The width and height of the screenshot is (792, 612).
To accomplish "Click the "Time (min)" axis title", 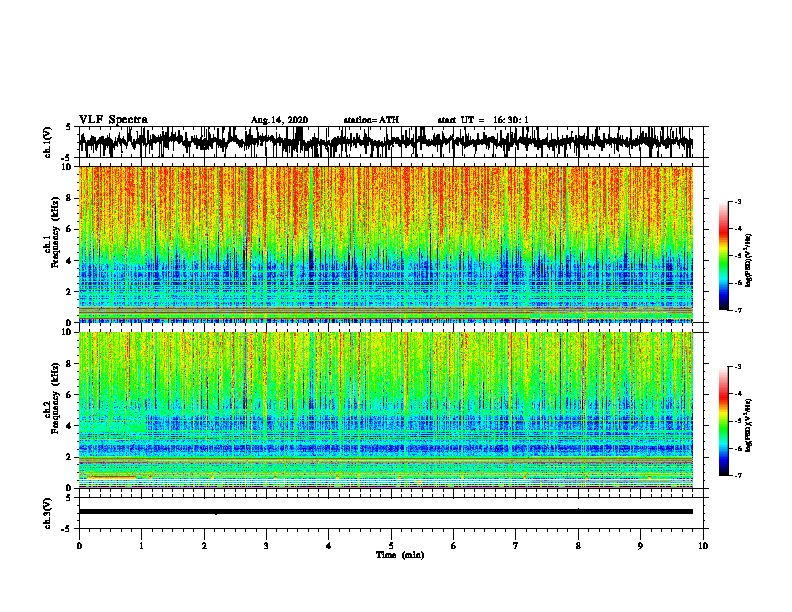I will (x=400, y=555).
